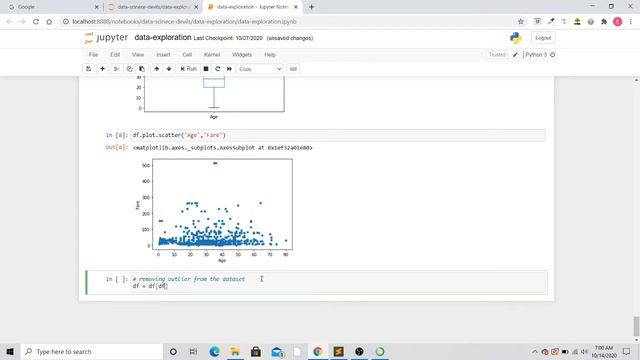640x360 pixels.
Task: Reload the current page
Action: tap(36, 22)
